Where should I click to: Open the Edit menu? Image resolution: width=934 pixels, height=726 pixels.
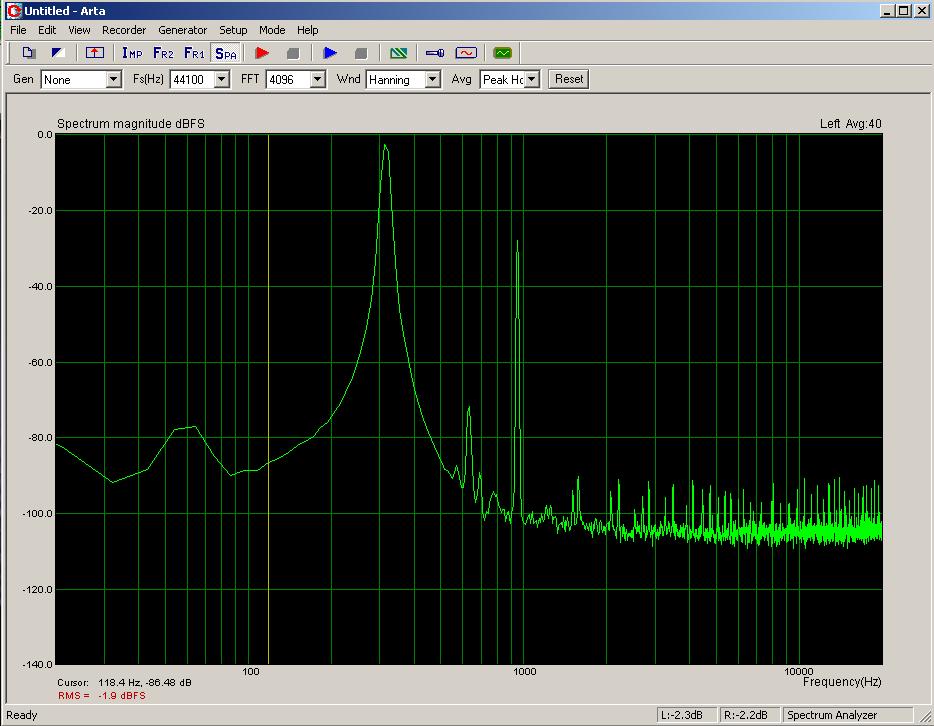pyautogui.click(x=46, y=30)
